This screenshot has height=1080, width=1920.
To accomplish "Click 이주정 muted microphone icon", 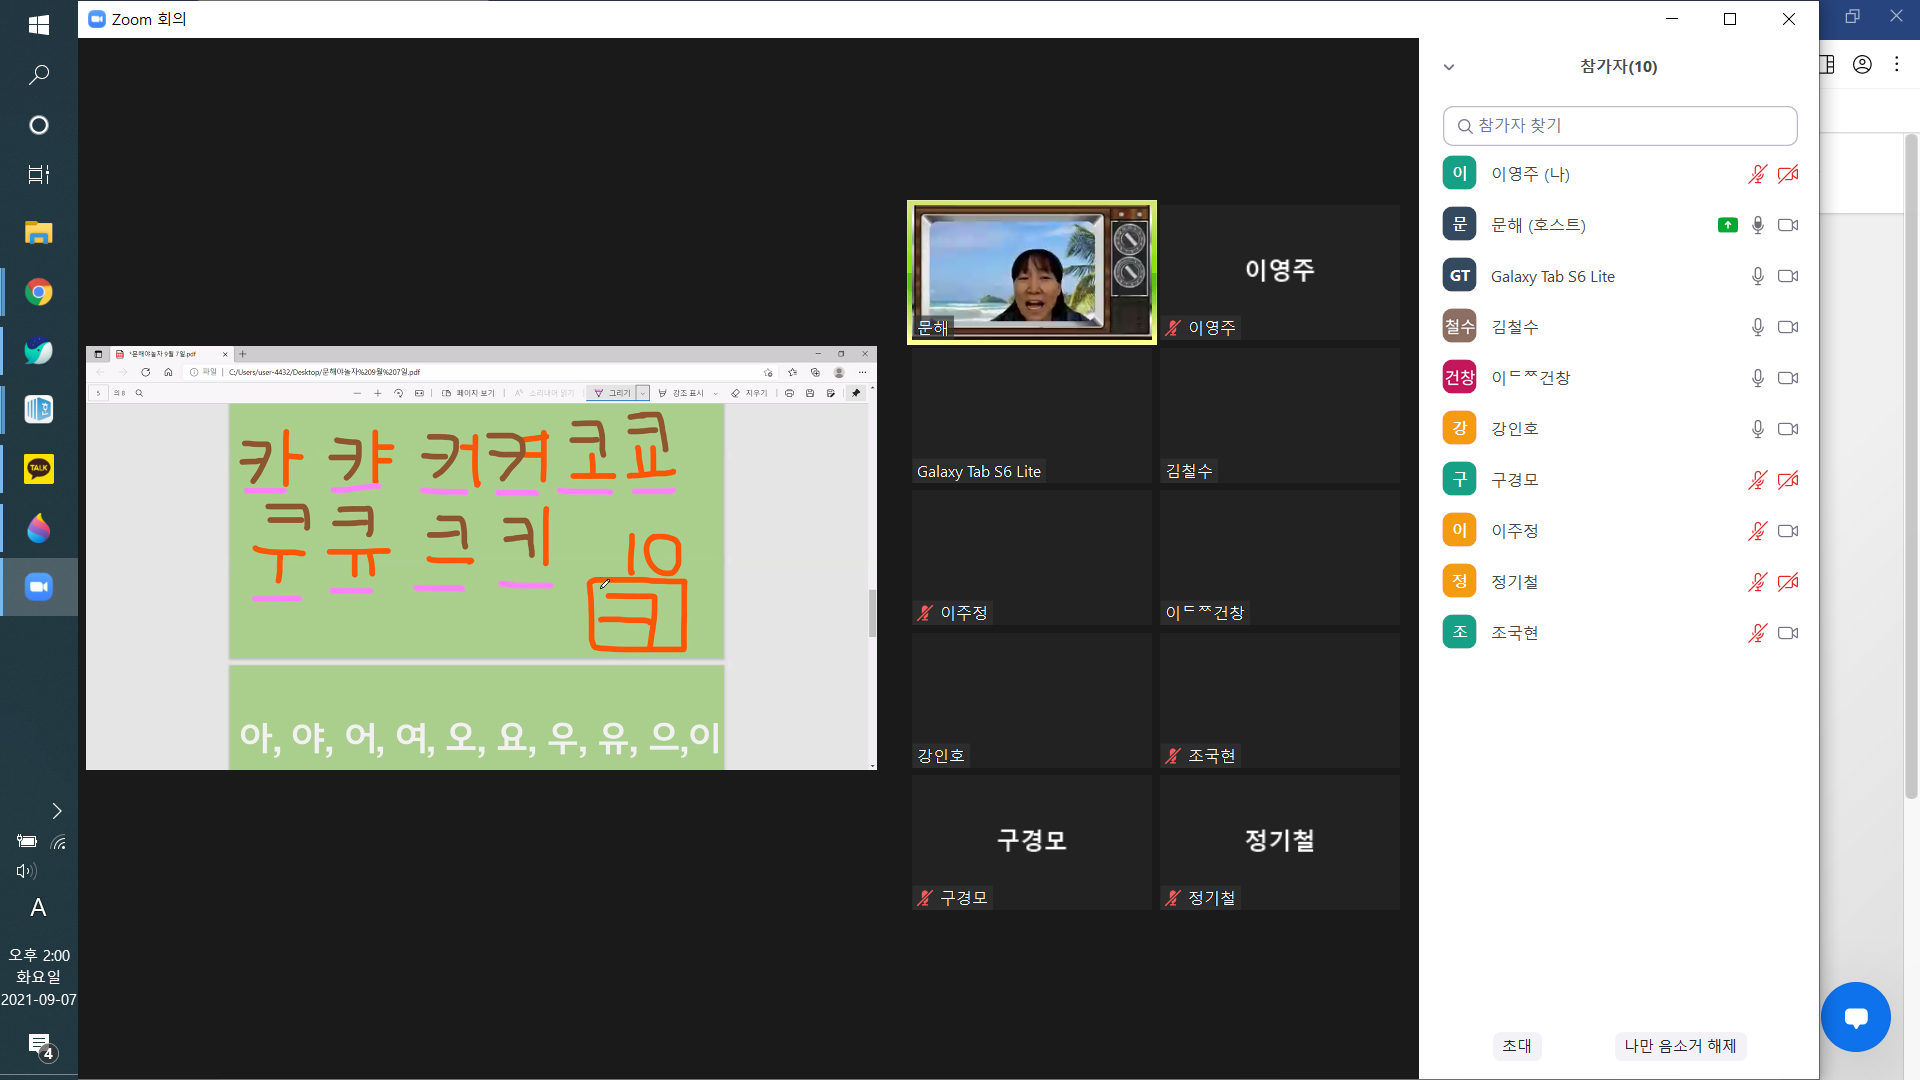I will click(1757, 531).
